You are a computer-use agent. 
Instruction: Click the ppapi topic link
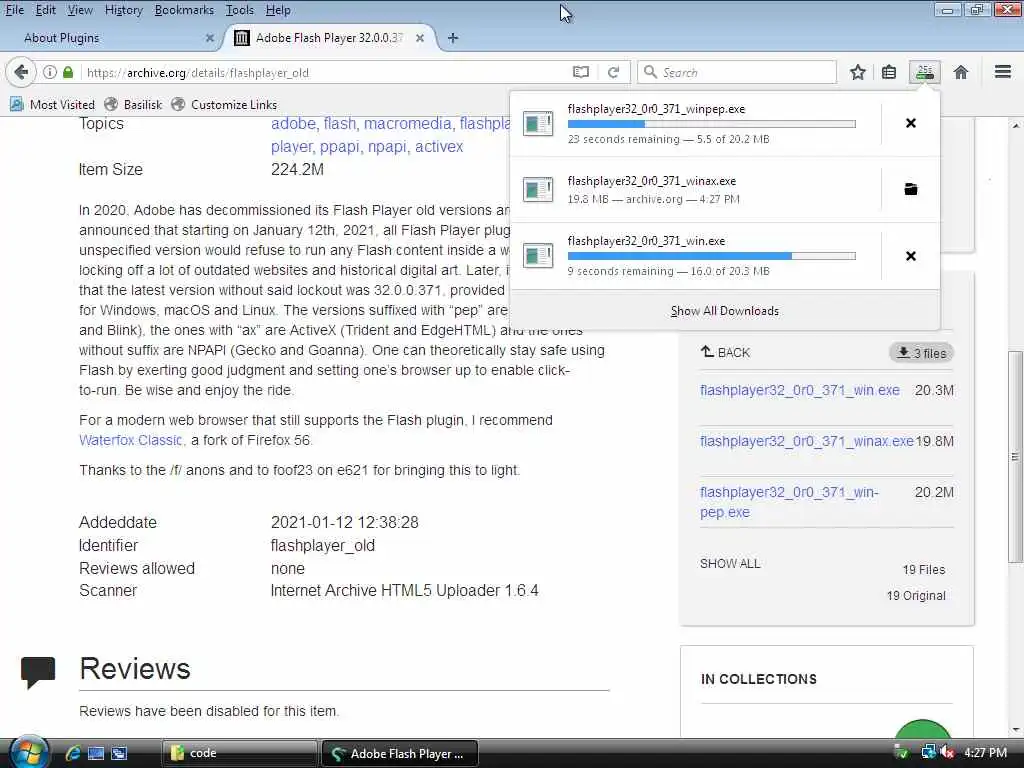[340, 147]
